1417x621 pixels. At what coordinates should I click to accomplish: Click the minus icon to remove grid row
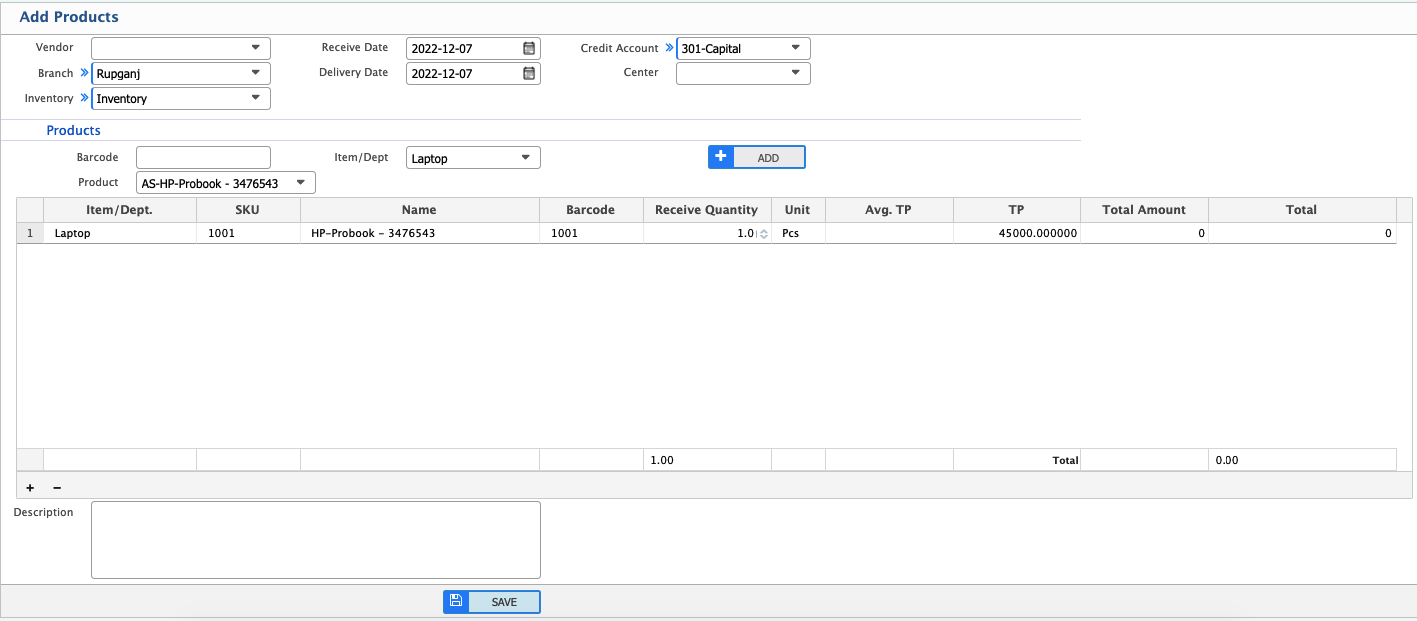click(x=57, y=487)
